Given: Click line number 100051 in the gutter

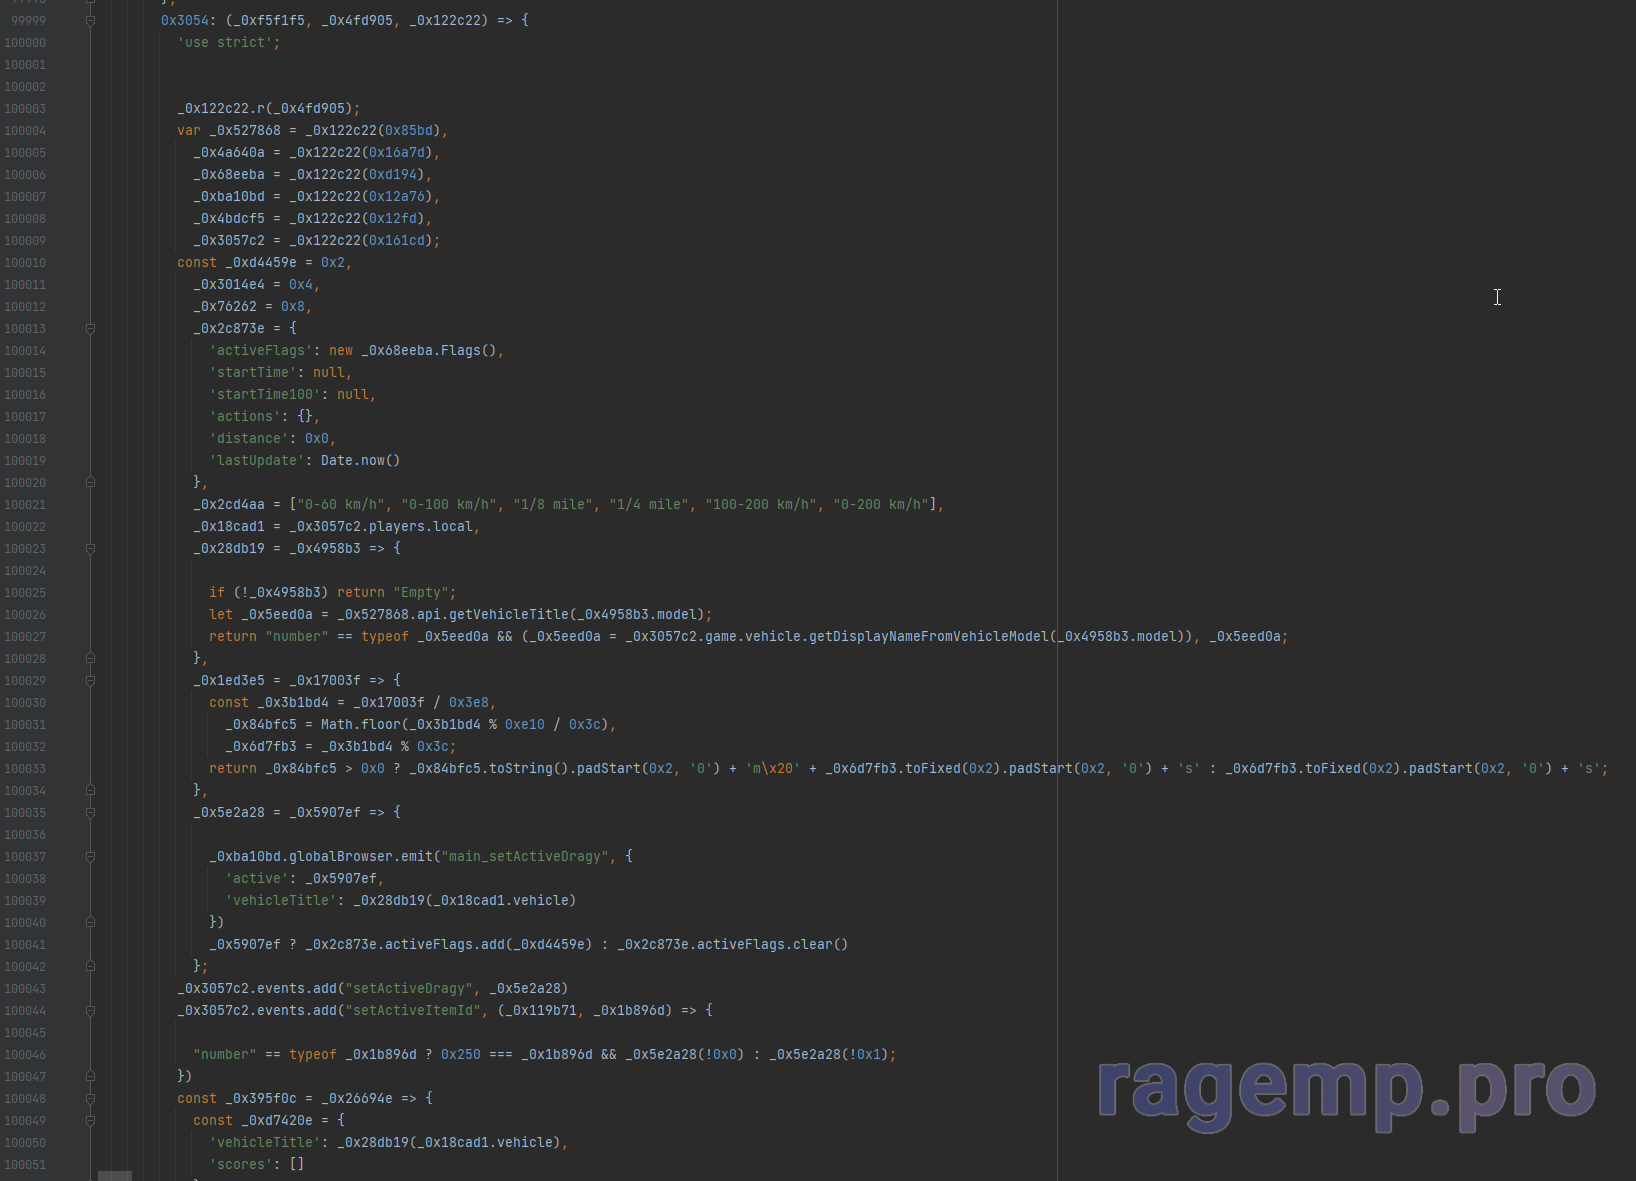Looking at the screenshot, I should [x=25, y=1164].
